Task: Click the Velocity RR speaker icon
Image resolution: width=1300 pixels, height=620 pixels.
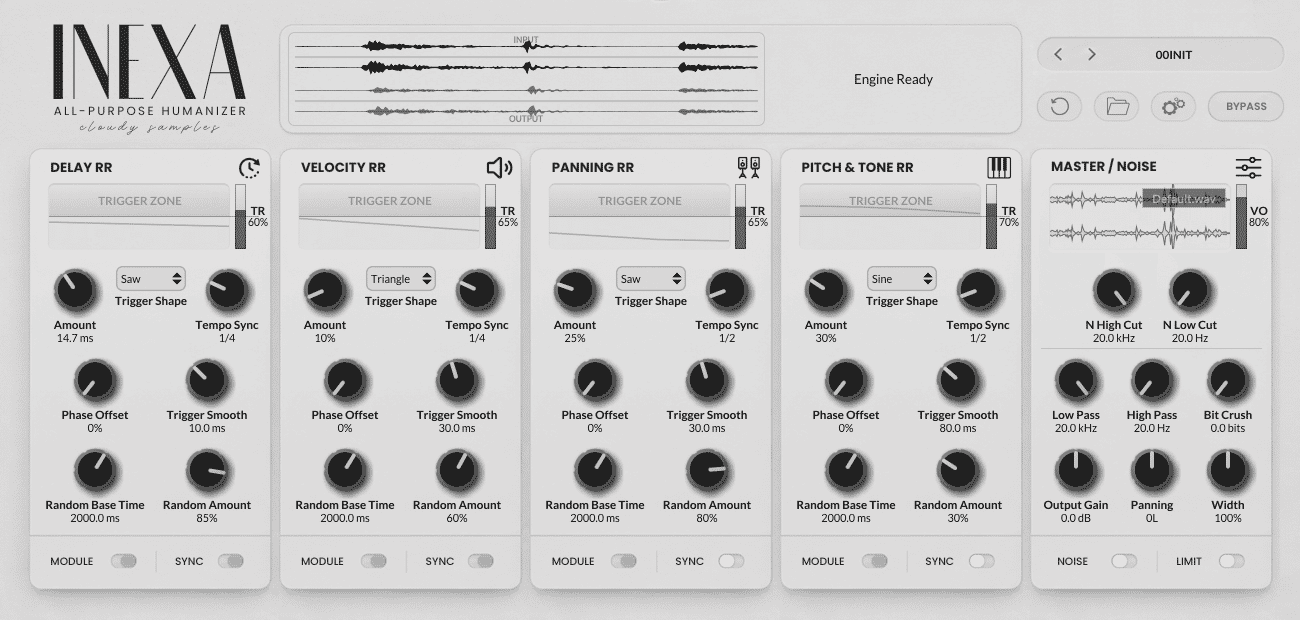Action: pos(499,168)
